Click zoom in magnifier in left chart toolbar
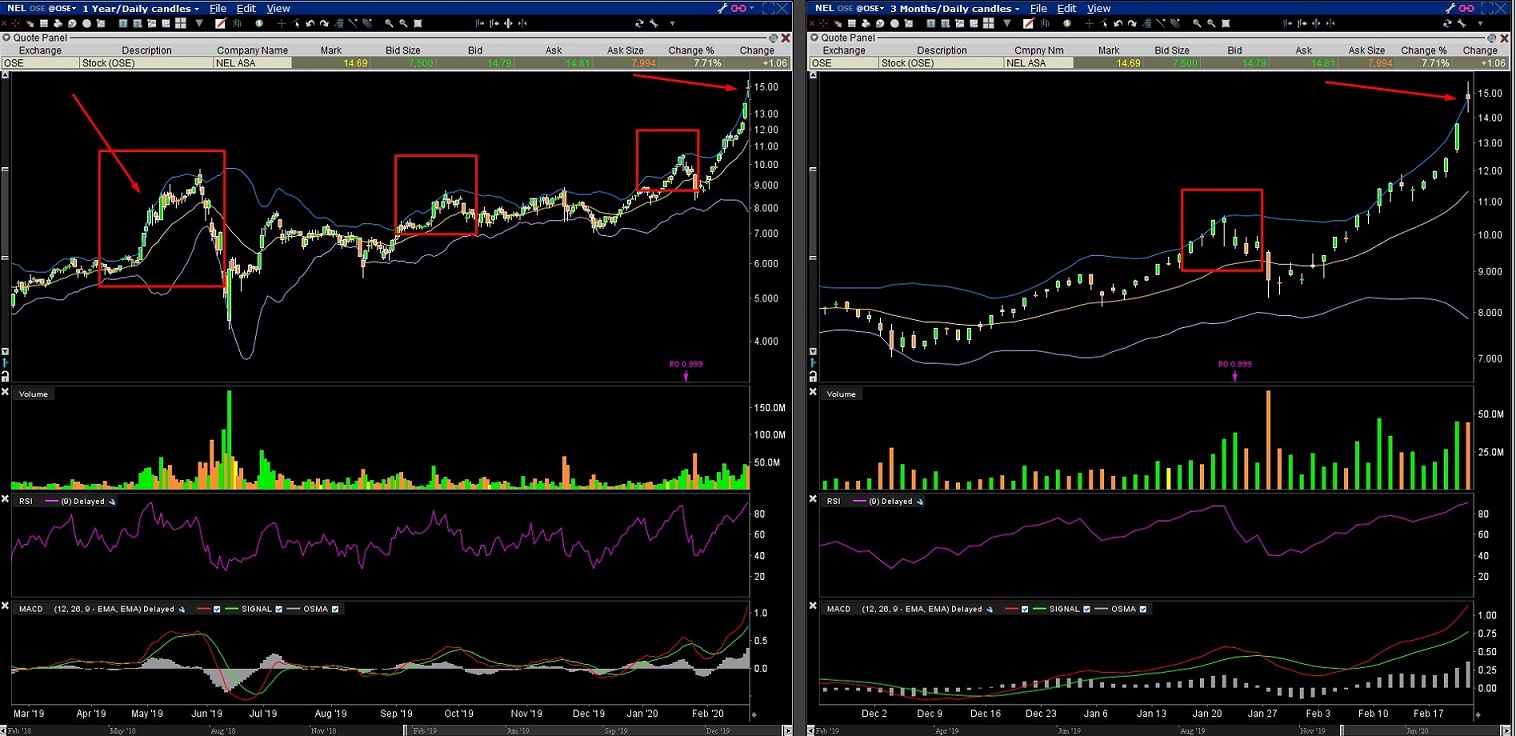Screen dimensions: 1516x736 coord(389,23)
